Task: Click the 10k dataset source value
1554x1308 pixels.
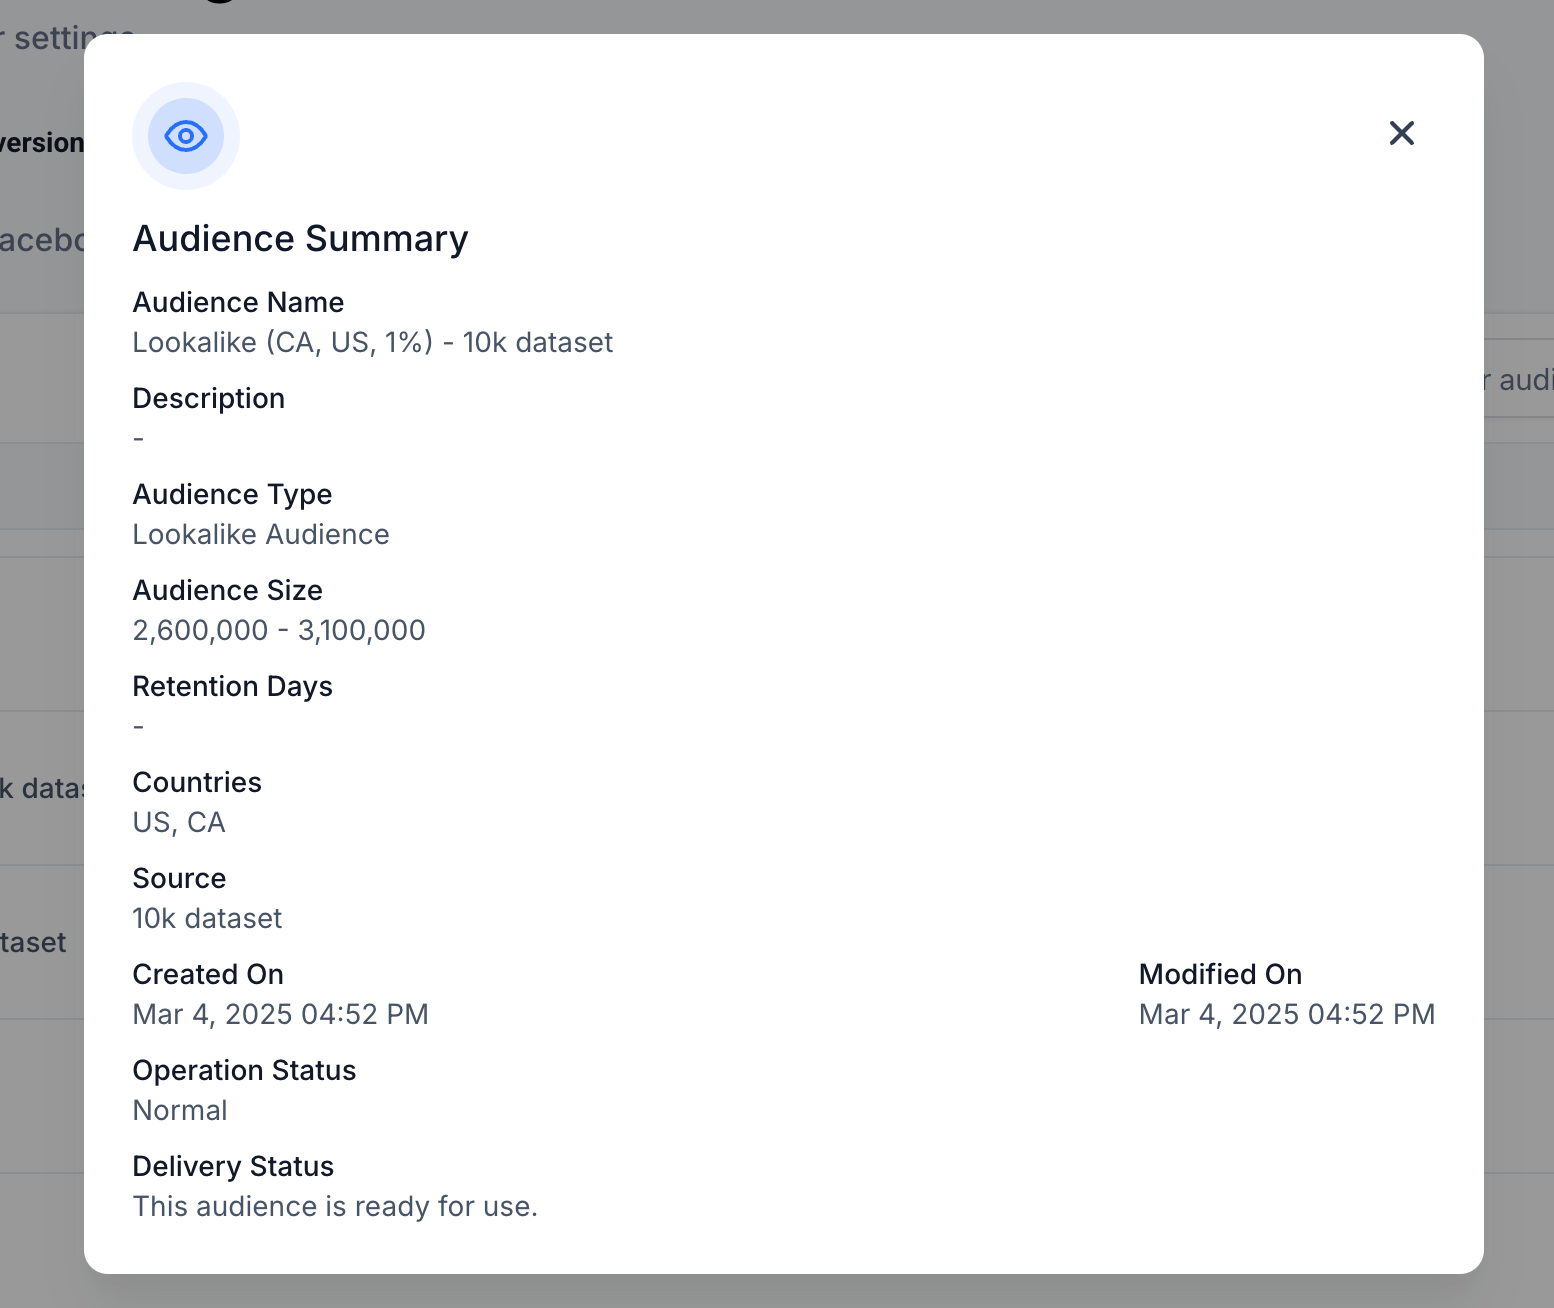Action: (x=207, y=918)
